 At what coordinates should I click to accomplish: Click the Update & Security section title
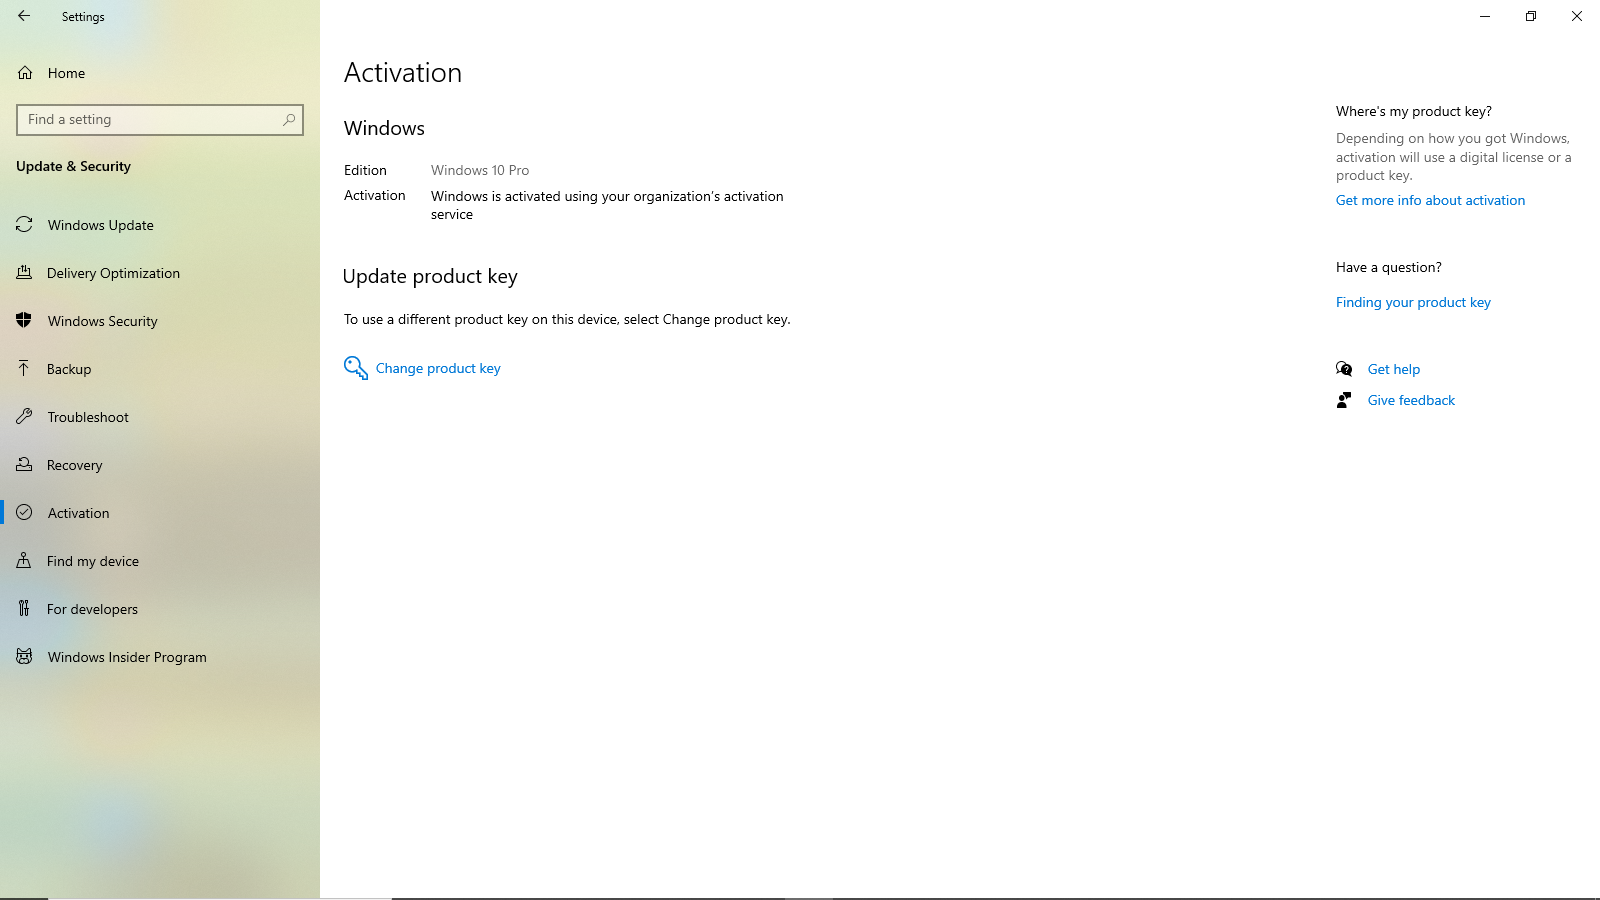tap(73, 166)
